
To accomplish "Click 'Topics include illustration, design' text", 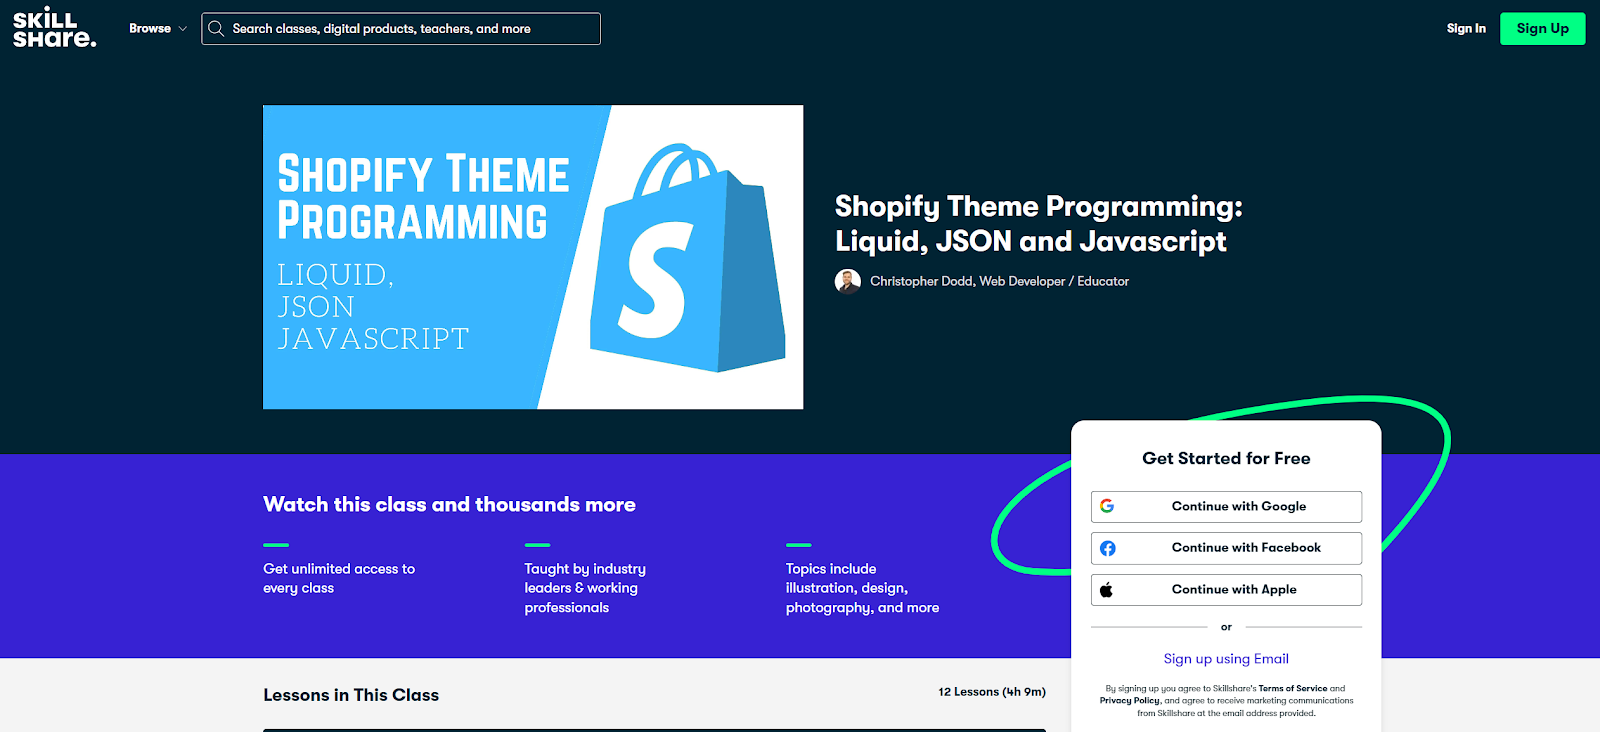I will coord(862,588).
